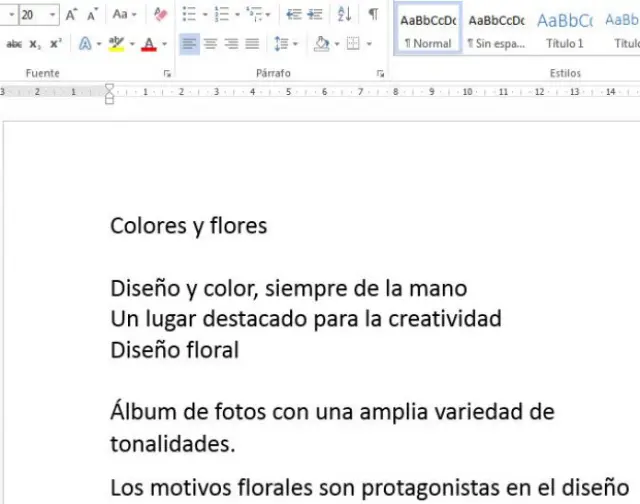Decrease the paragraph indent
The width and height of the screenshot is (640, 504).
tap(294, 15)
